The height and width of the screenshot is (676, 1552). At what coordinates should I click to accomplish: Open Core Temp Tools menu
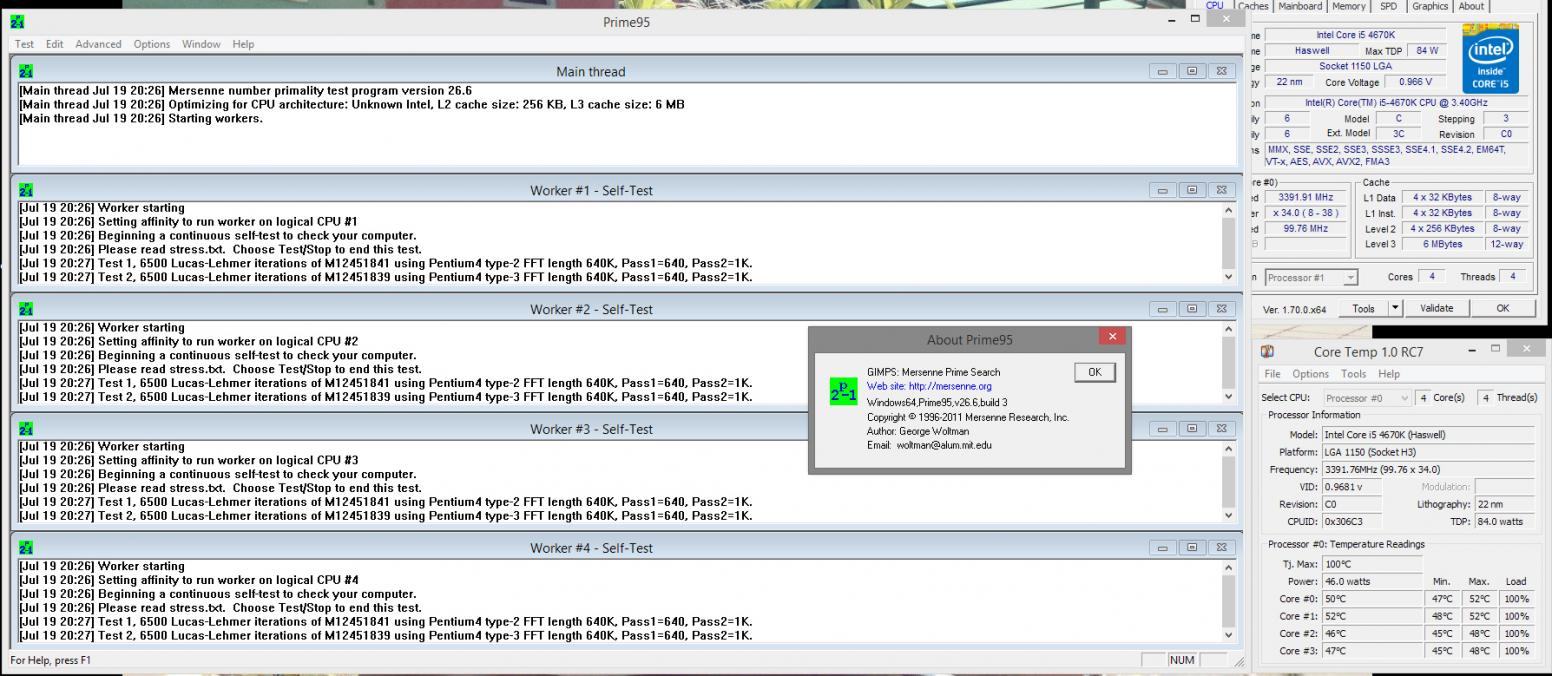(x=1354, y=374)
